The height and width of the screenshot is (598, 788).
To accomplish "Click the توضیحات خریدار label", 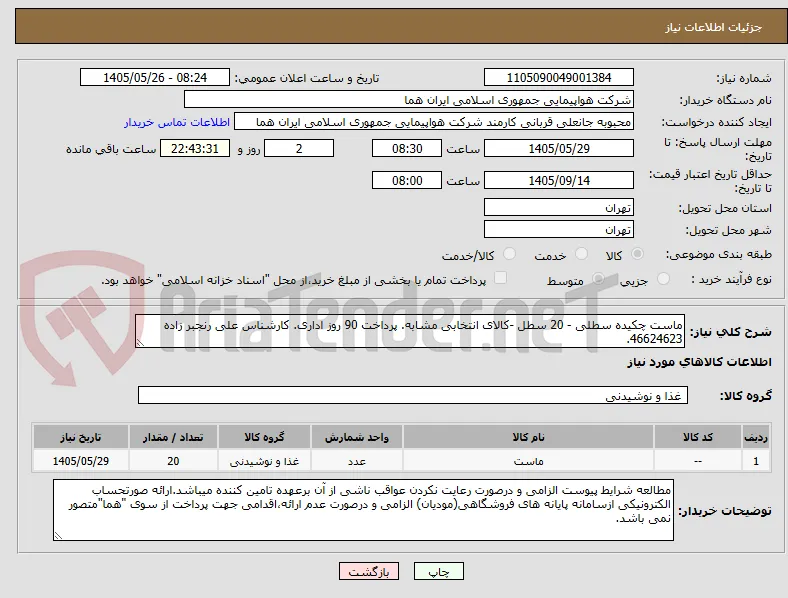I will tap(725, 511).
